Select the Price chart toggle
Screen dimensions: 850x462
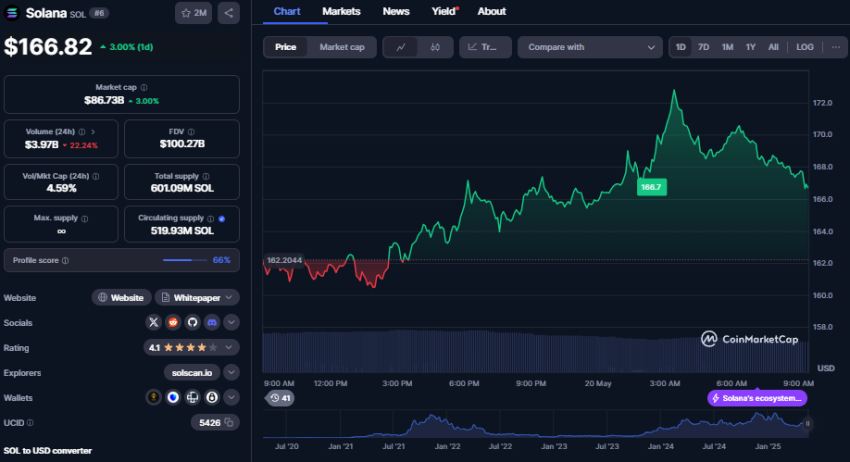coord(285,47)
